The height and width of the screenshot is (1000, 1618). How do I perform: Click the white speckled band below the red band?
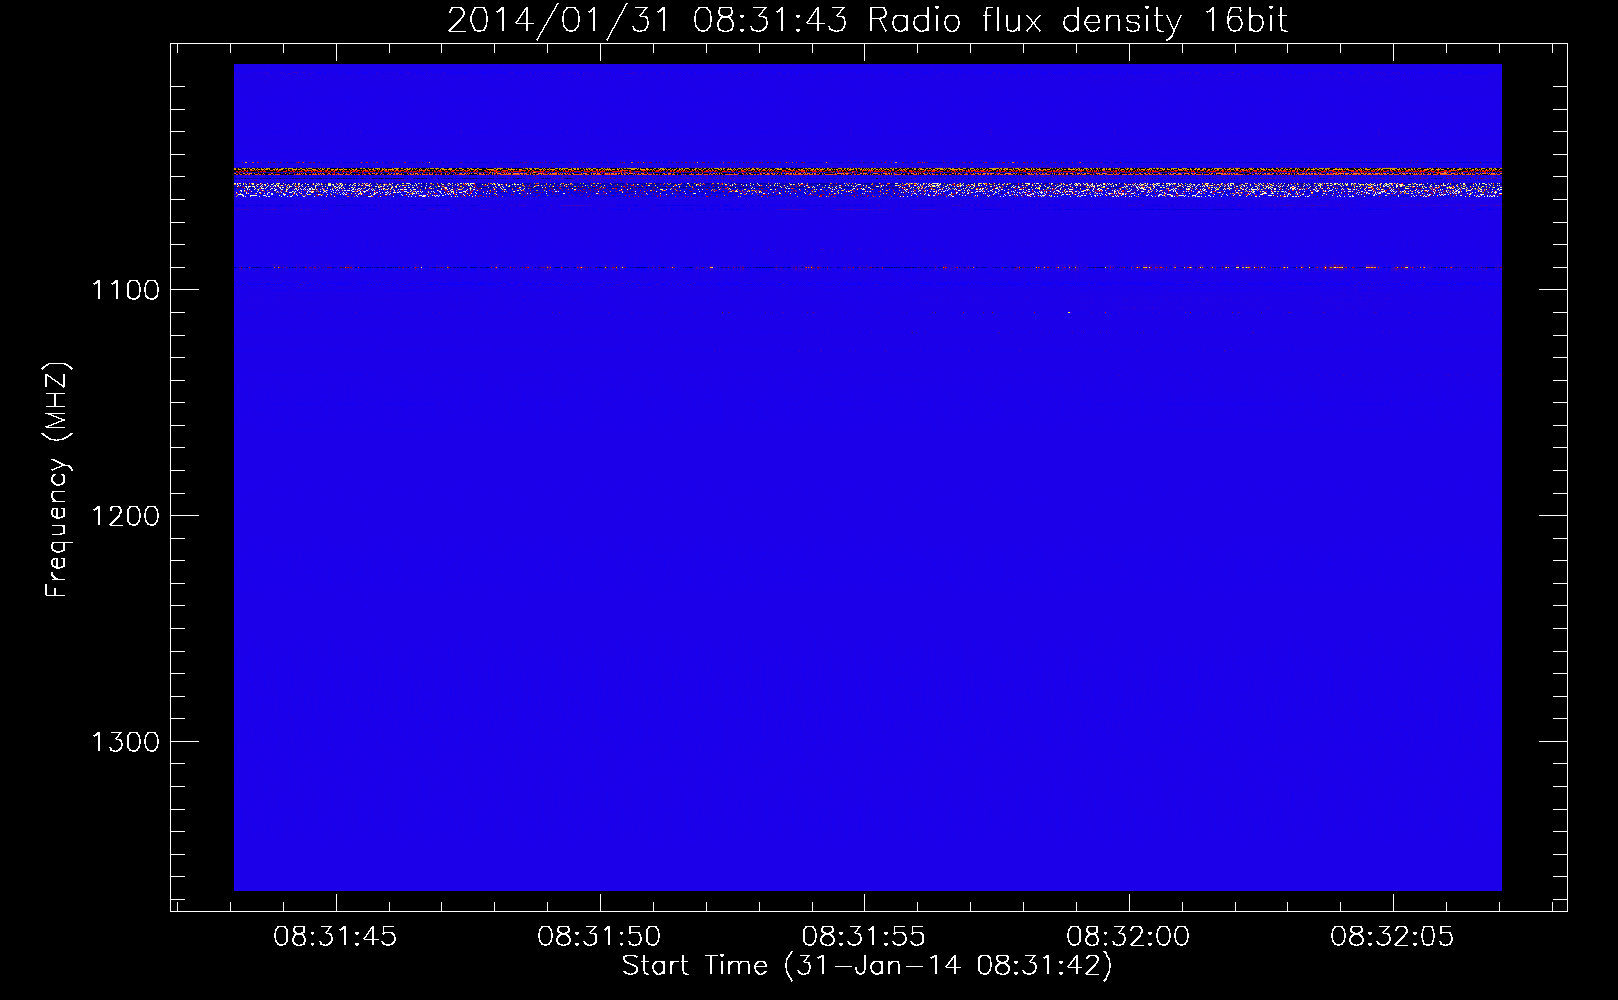pyautogui.click(x=867, y=189)
